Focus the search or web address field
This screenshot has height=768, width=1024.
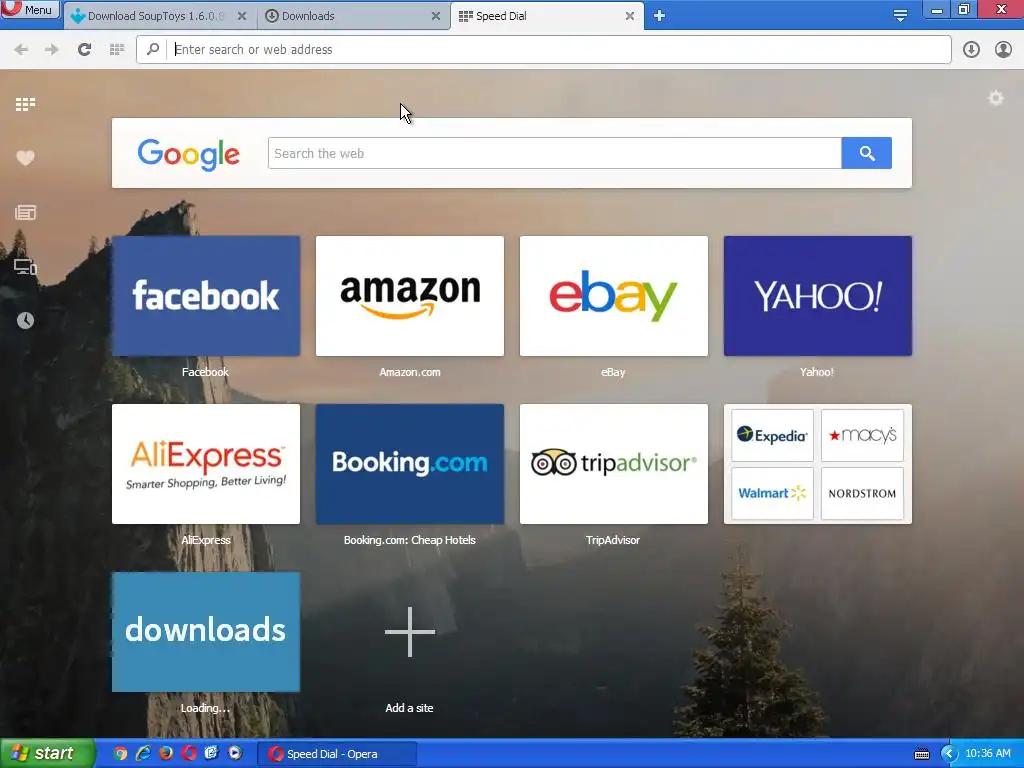[543, 49]
